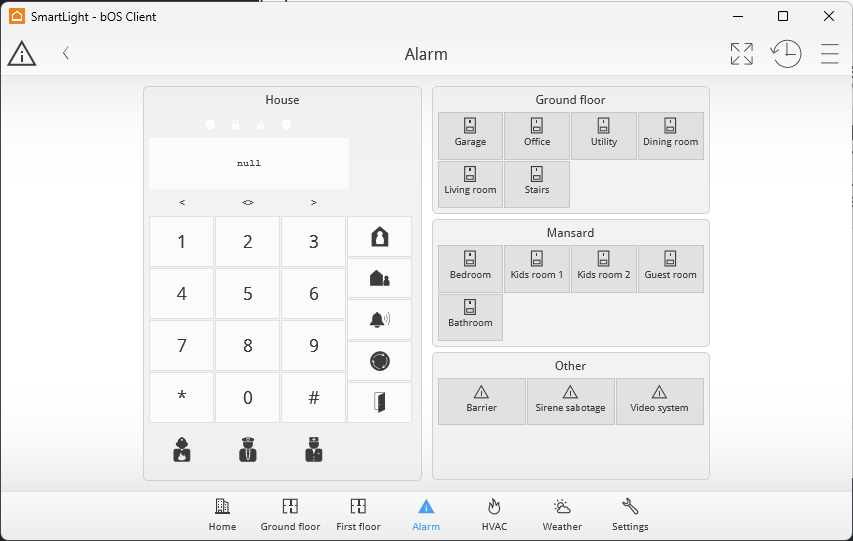Click the door exit icon on keypad

380,402
